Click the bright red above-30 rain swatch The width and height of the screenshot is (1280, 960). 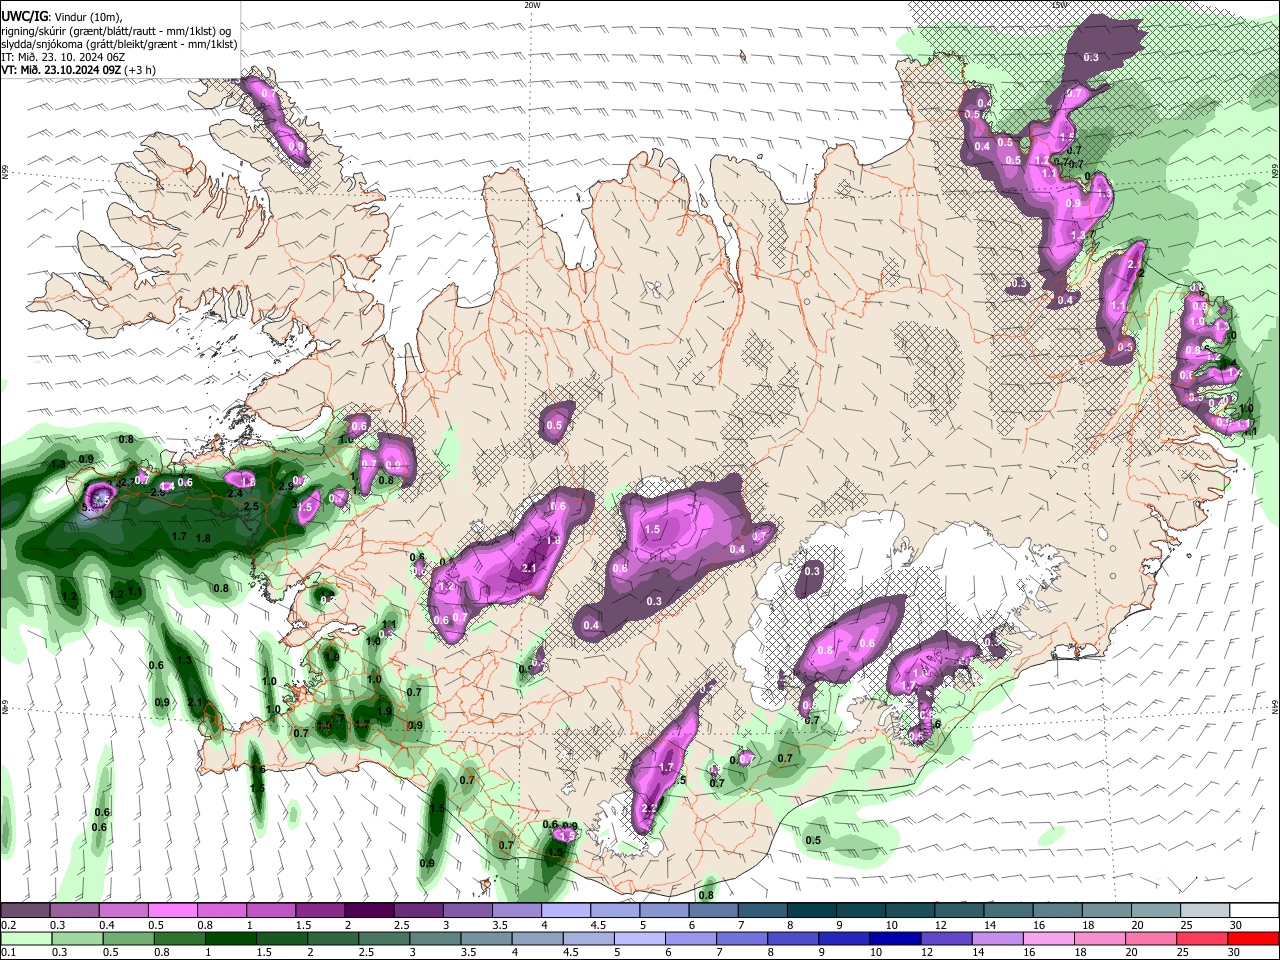(1254, 939)
